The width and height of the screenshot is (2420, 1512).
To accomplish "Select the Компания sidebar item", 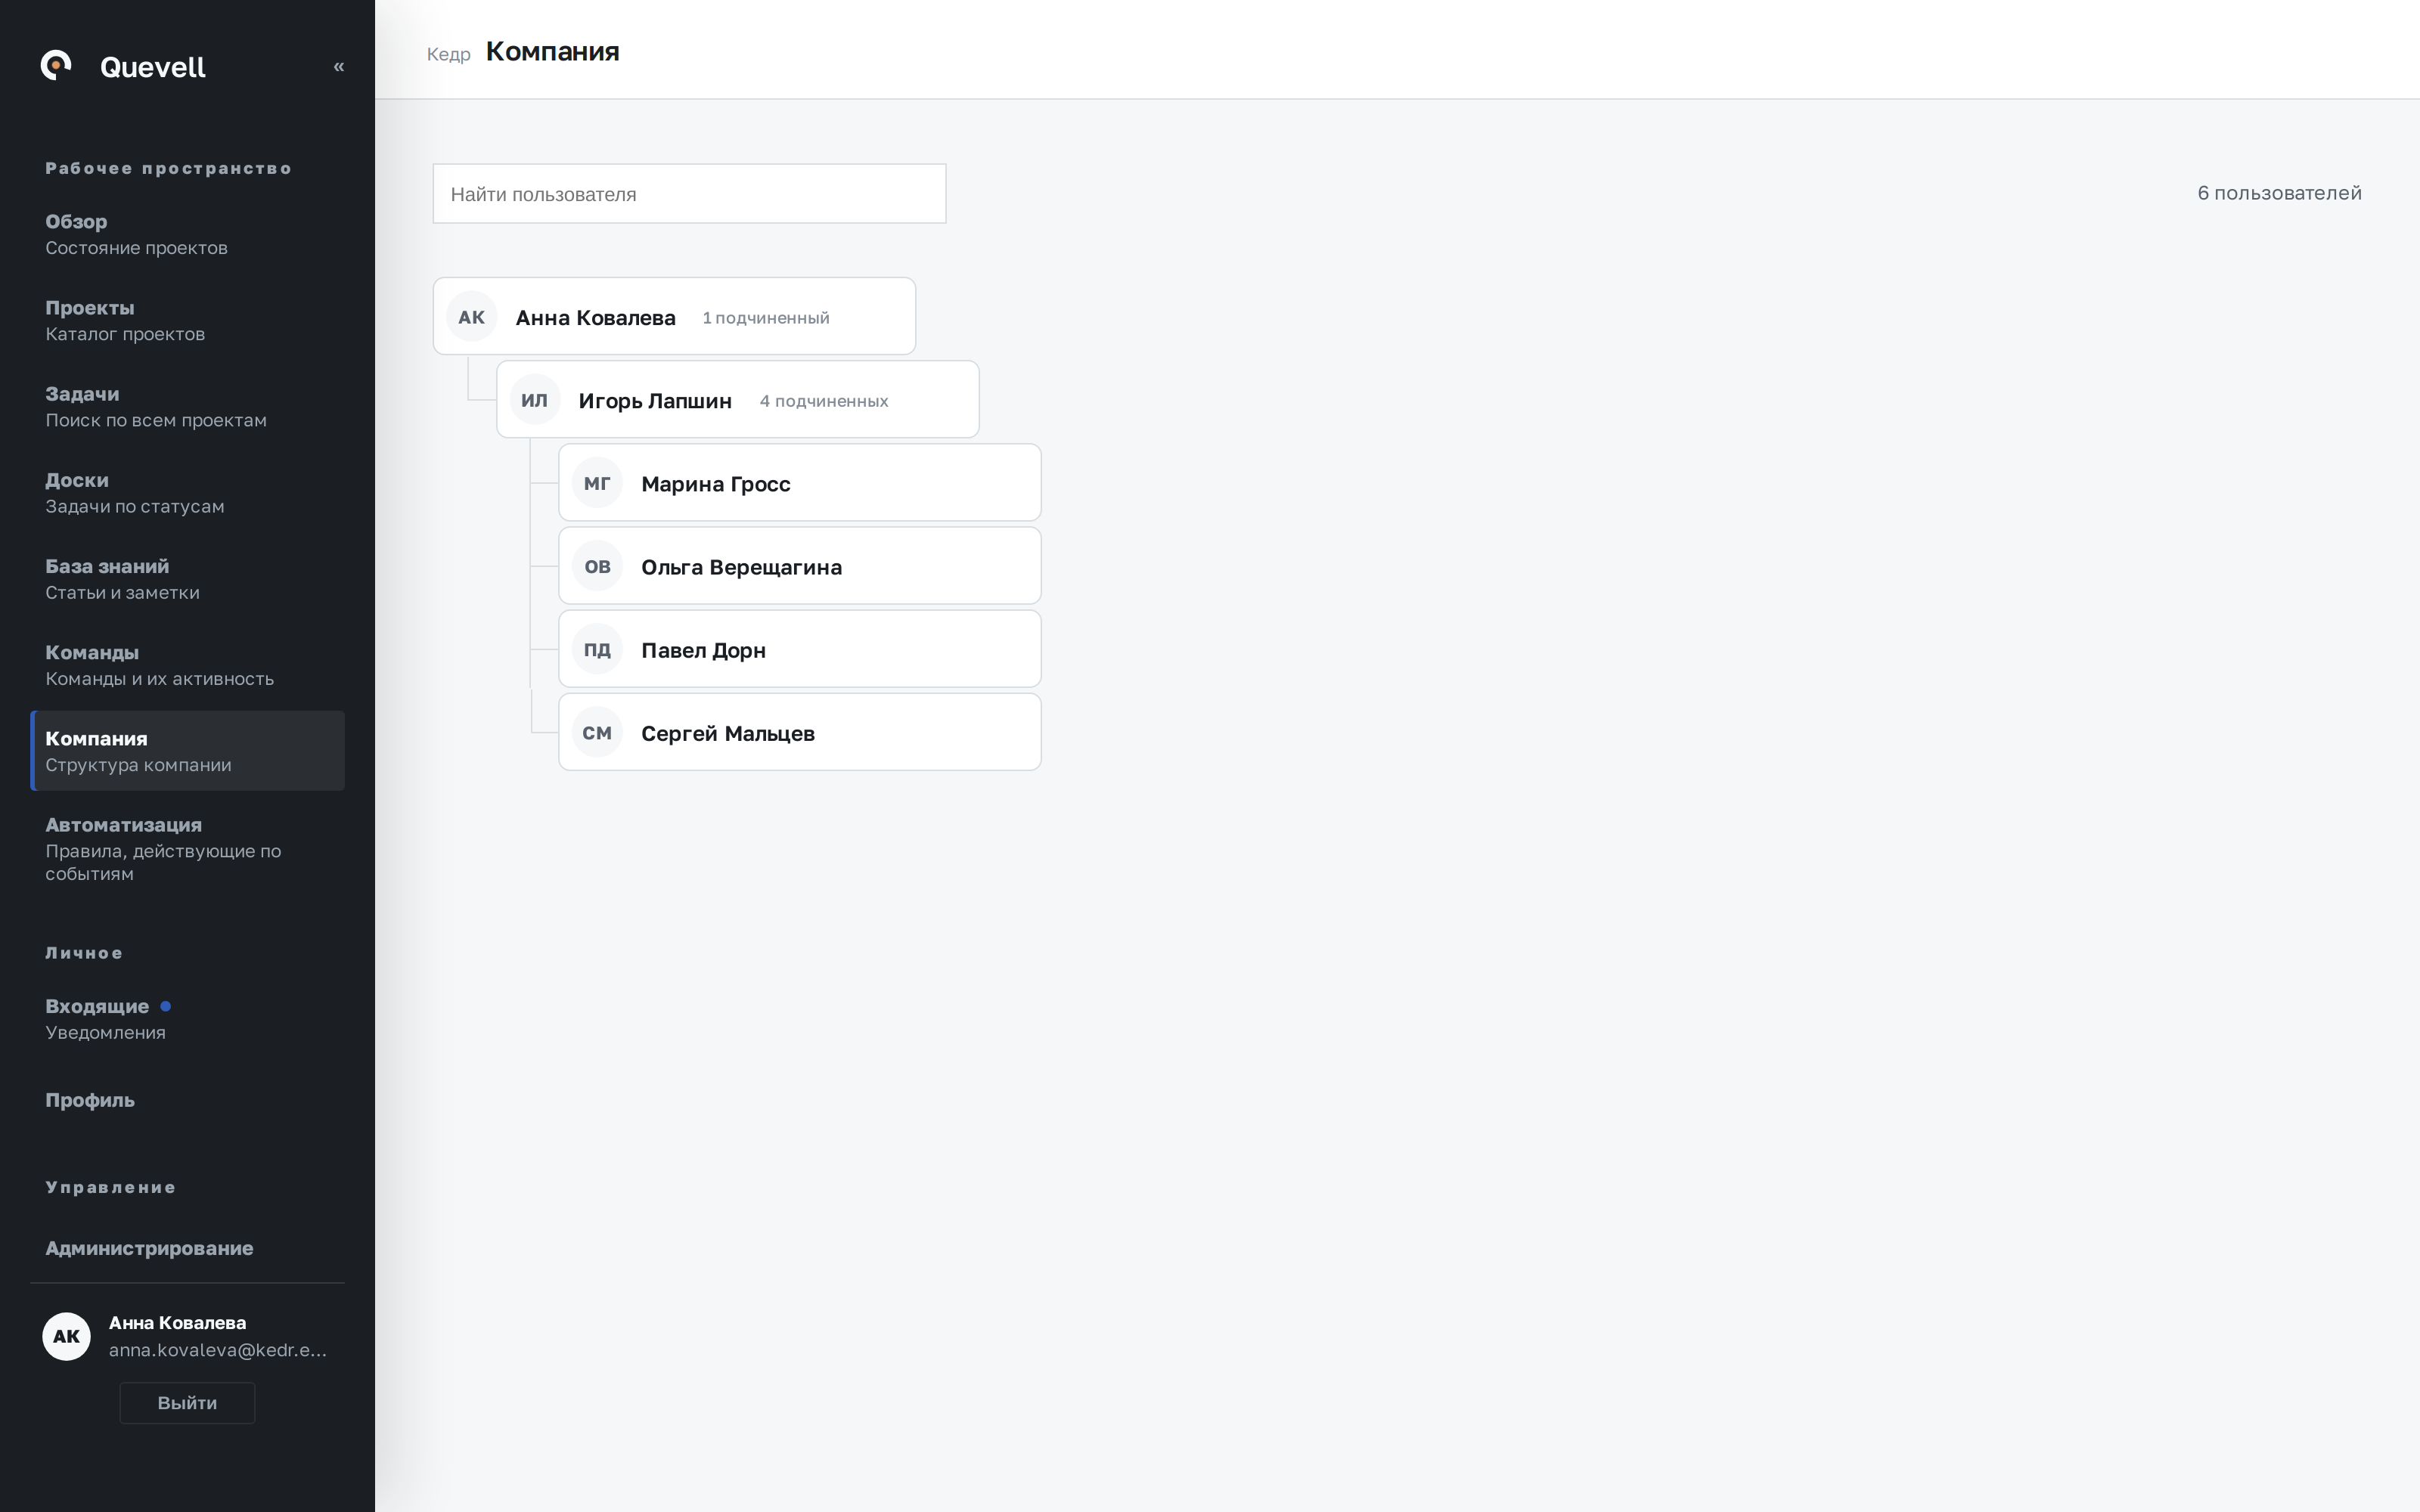I will 187,750.
